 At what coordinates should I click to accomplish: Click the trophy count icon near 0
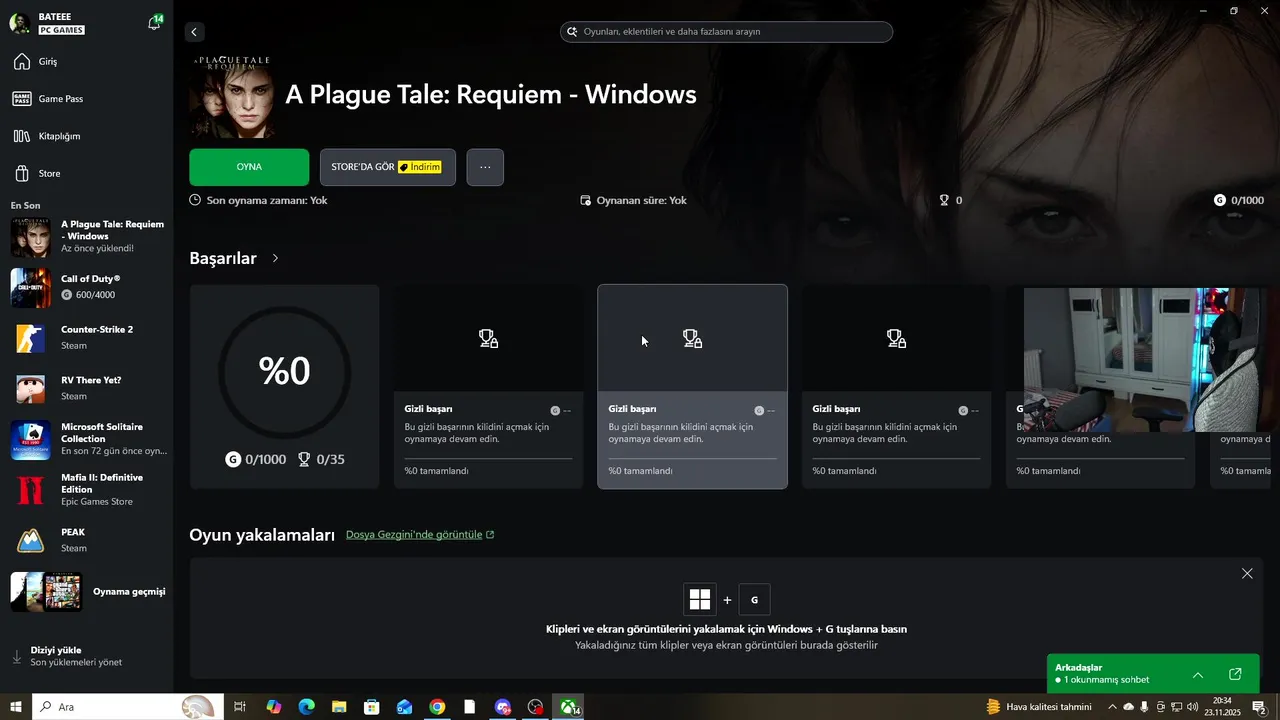click(944, 200)
